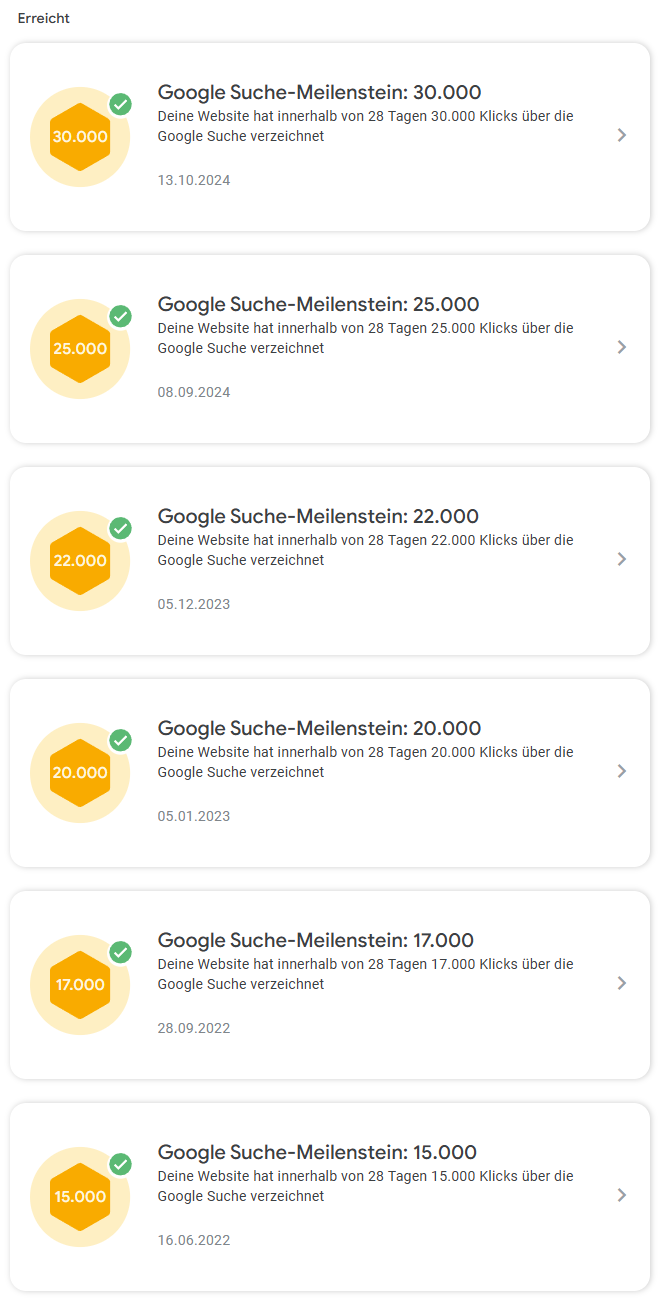
Task: Expand the 30.000 milestone chevron arrow
Action: point(622,135)
